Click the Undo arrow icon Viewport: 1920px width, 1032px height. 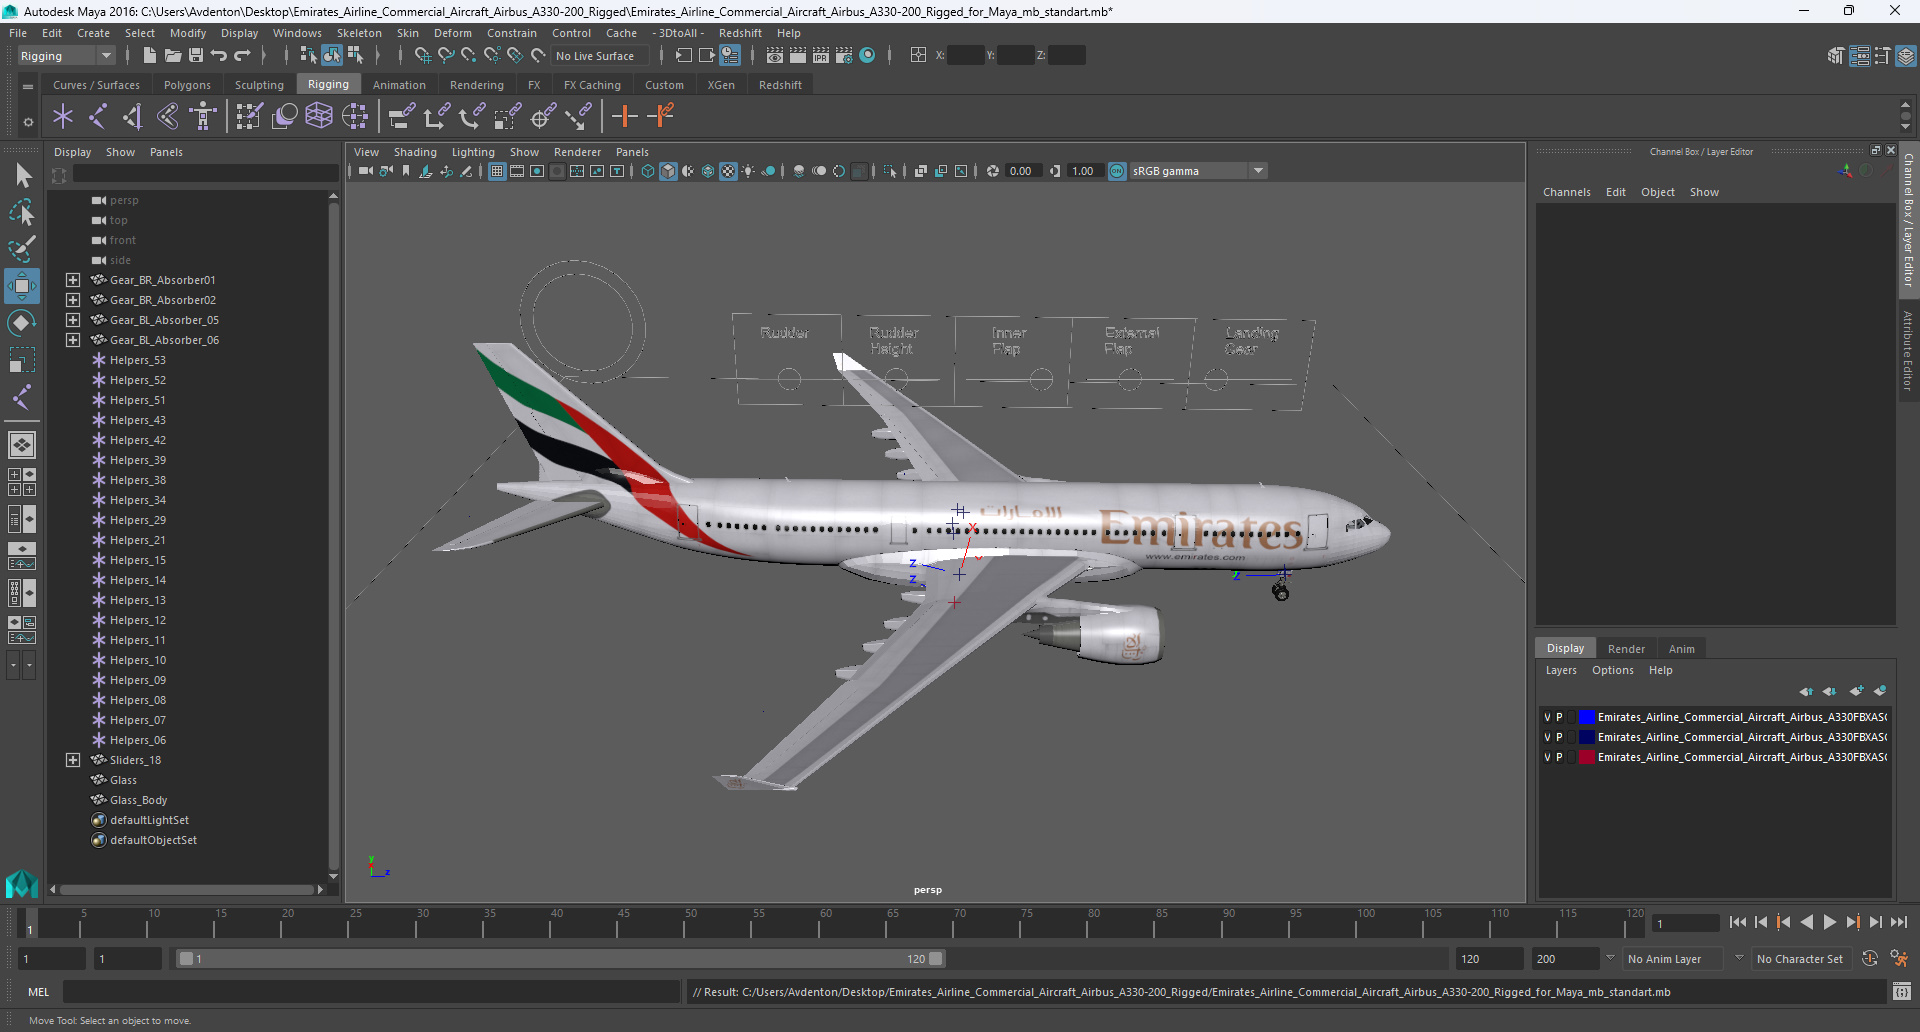[x=219, y=56]
